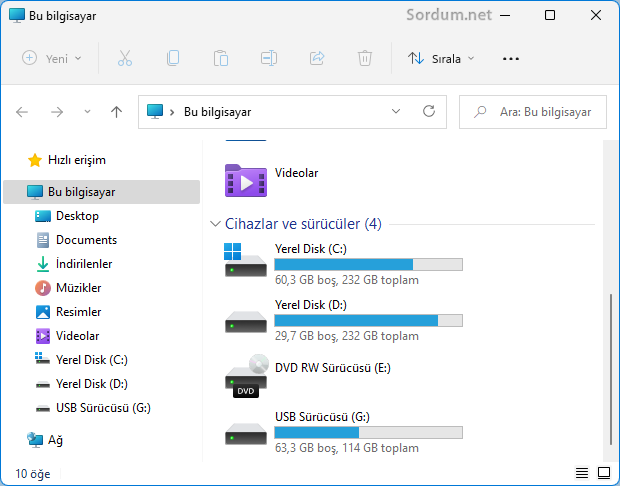Switch to large thumbnails view layout
Image resolution: width=620 pixels, height=486 pixels.
603,473
